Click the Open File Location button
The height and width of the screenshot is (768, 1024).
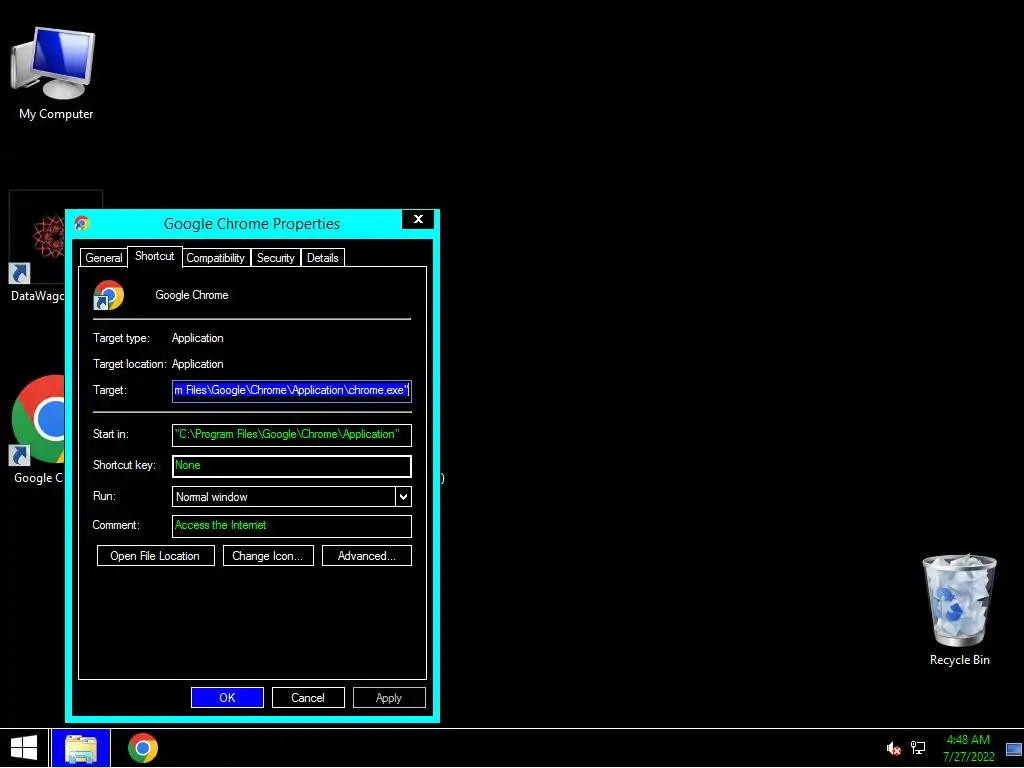tap(155, 556)
